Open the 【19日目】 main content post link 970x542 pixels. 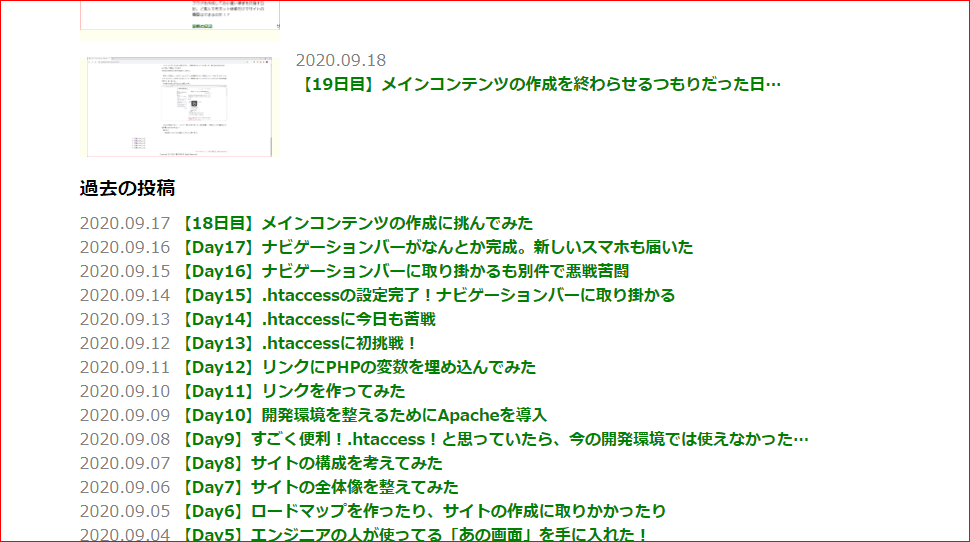coord(539,84)
